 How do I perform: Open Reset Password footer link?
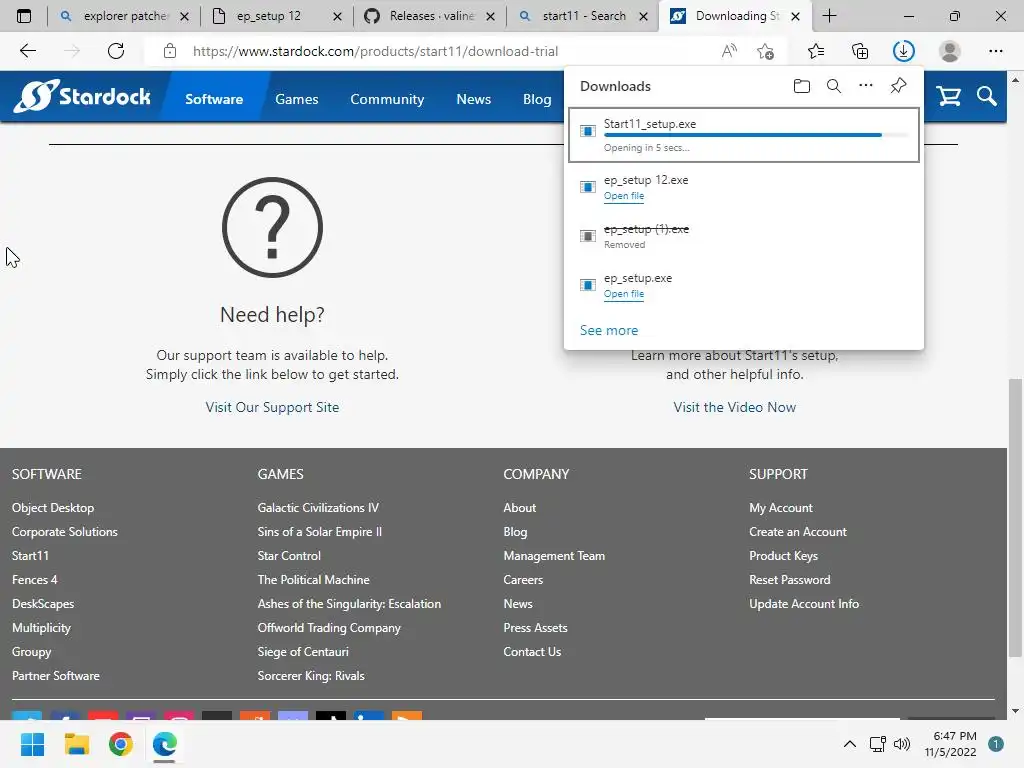(790, 580)
